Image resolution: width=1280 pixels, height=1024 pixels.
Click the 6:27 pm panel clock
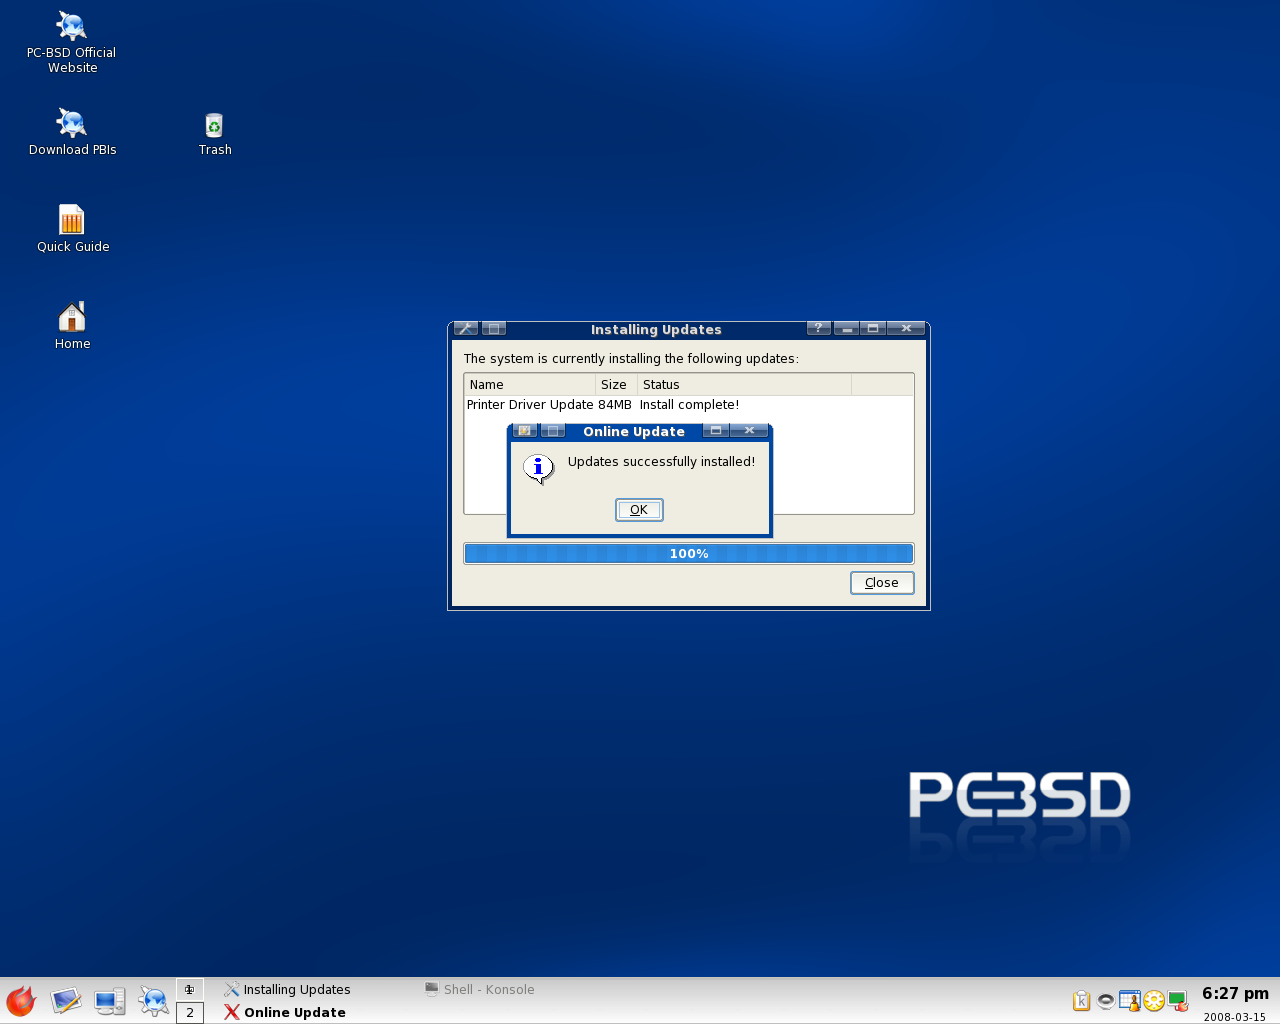coord(1235,993)
